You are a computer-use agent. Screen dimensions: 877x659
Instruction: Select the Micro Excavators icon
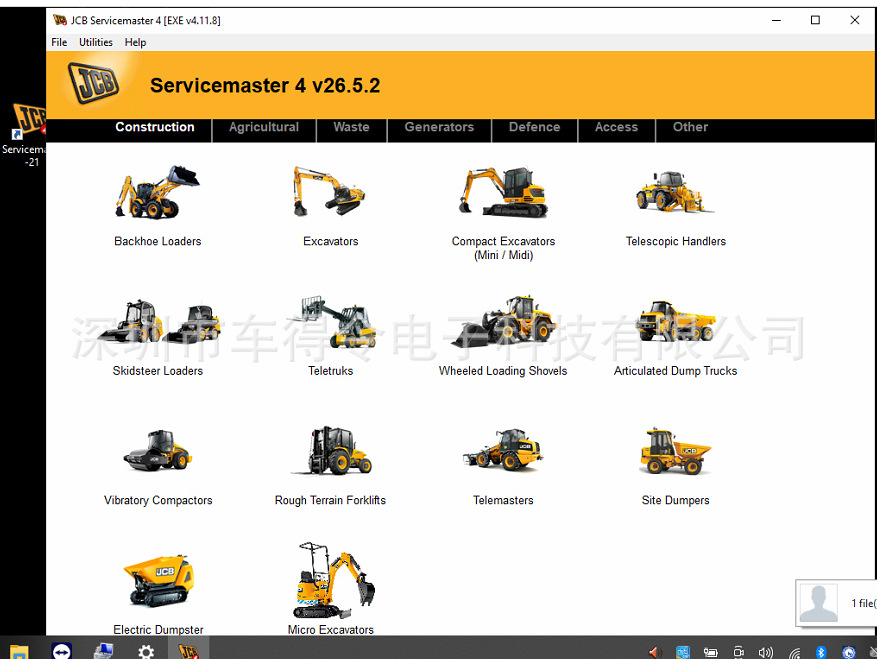[x=333, y=580]
